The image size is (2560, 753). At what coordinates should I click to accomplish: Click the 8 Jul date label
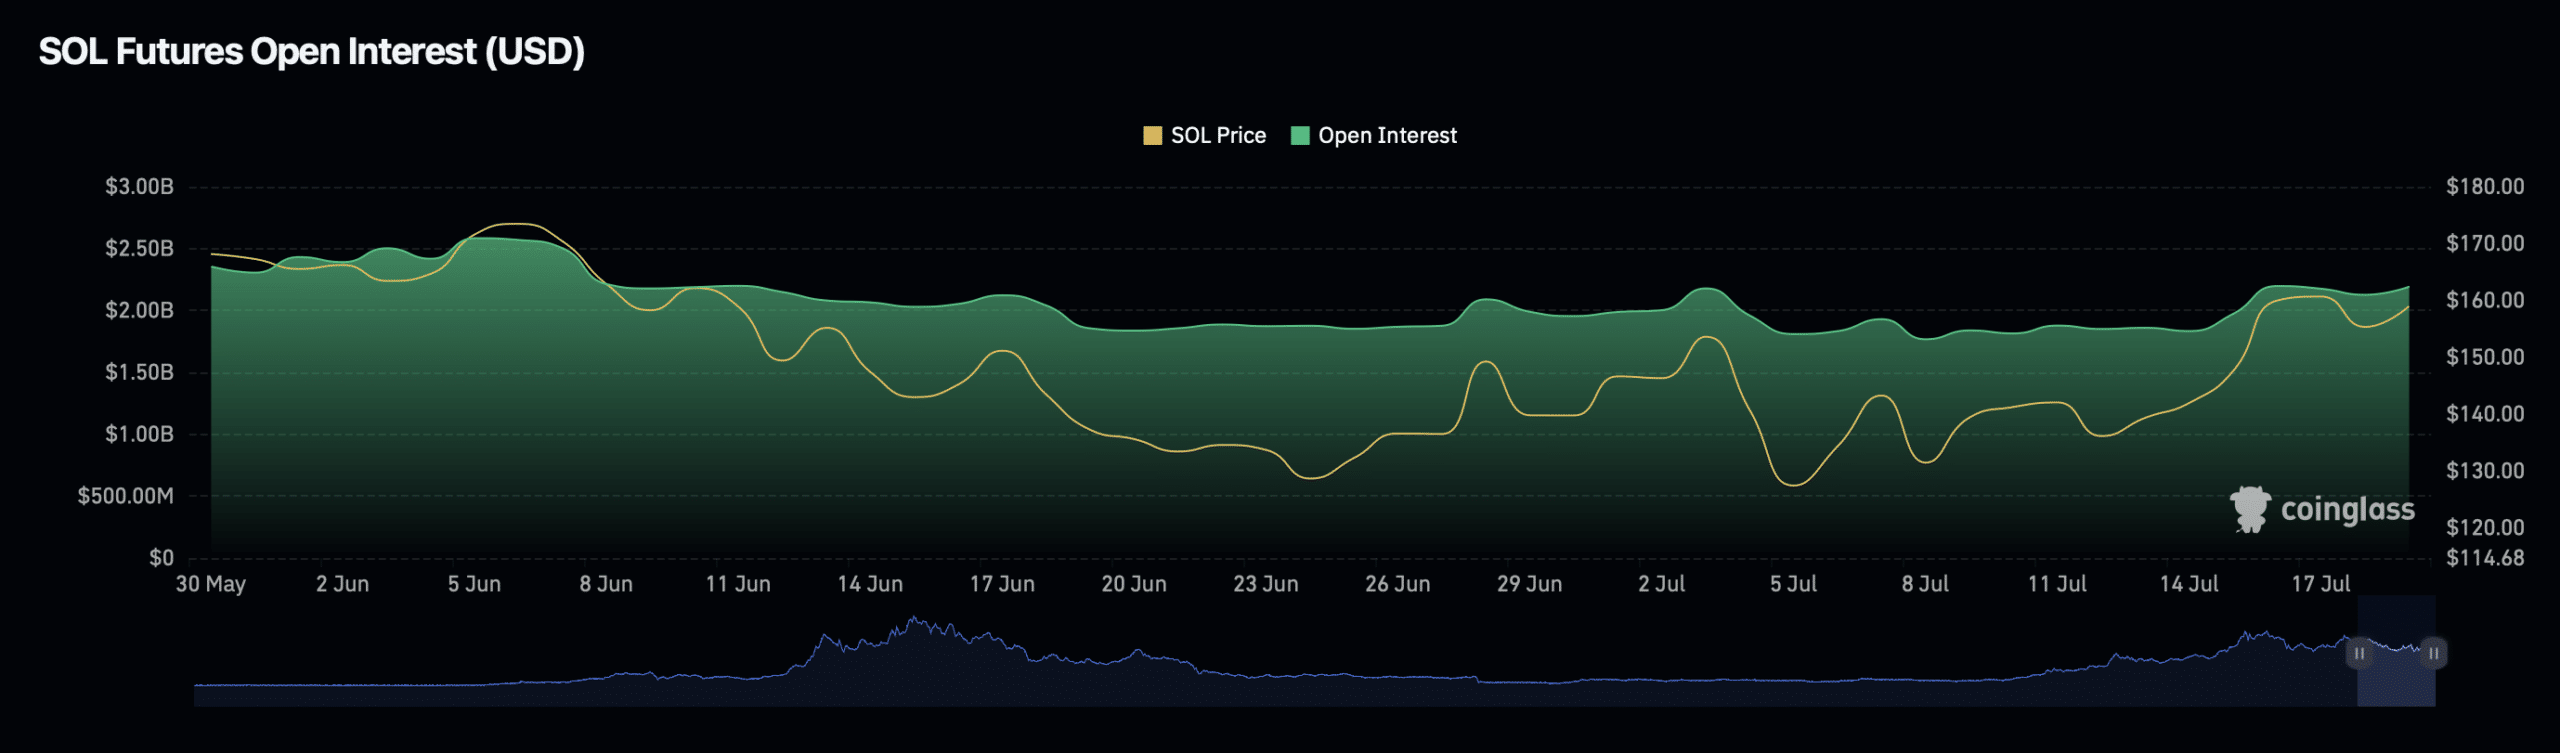(1926, 584)
